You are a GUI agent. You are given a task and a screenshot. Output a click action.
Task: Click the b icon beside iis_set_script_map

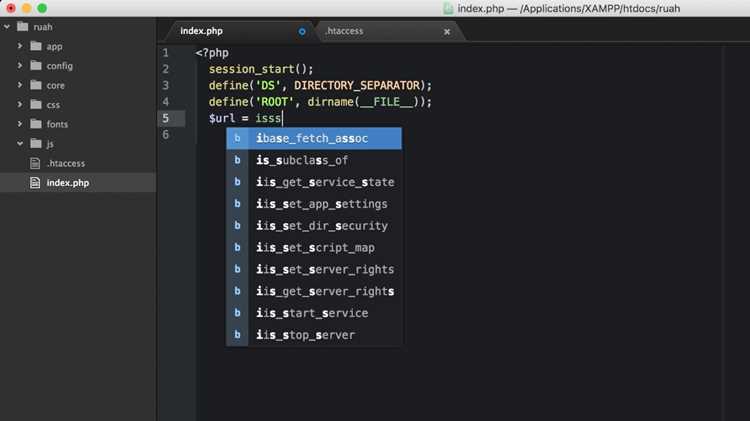pyautogui.click(x=237, y=247)
